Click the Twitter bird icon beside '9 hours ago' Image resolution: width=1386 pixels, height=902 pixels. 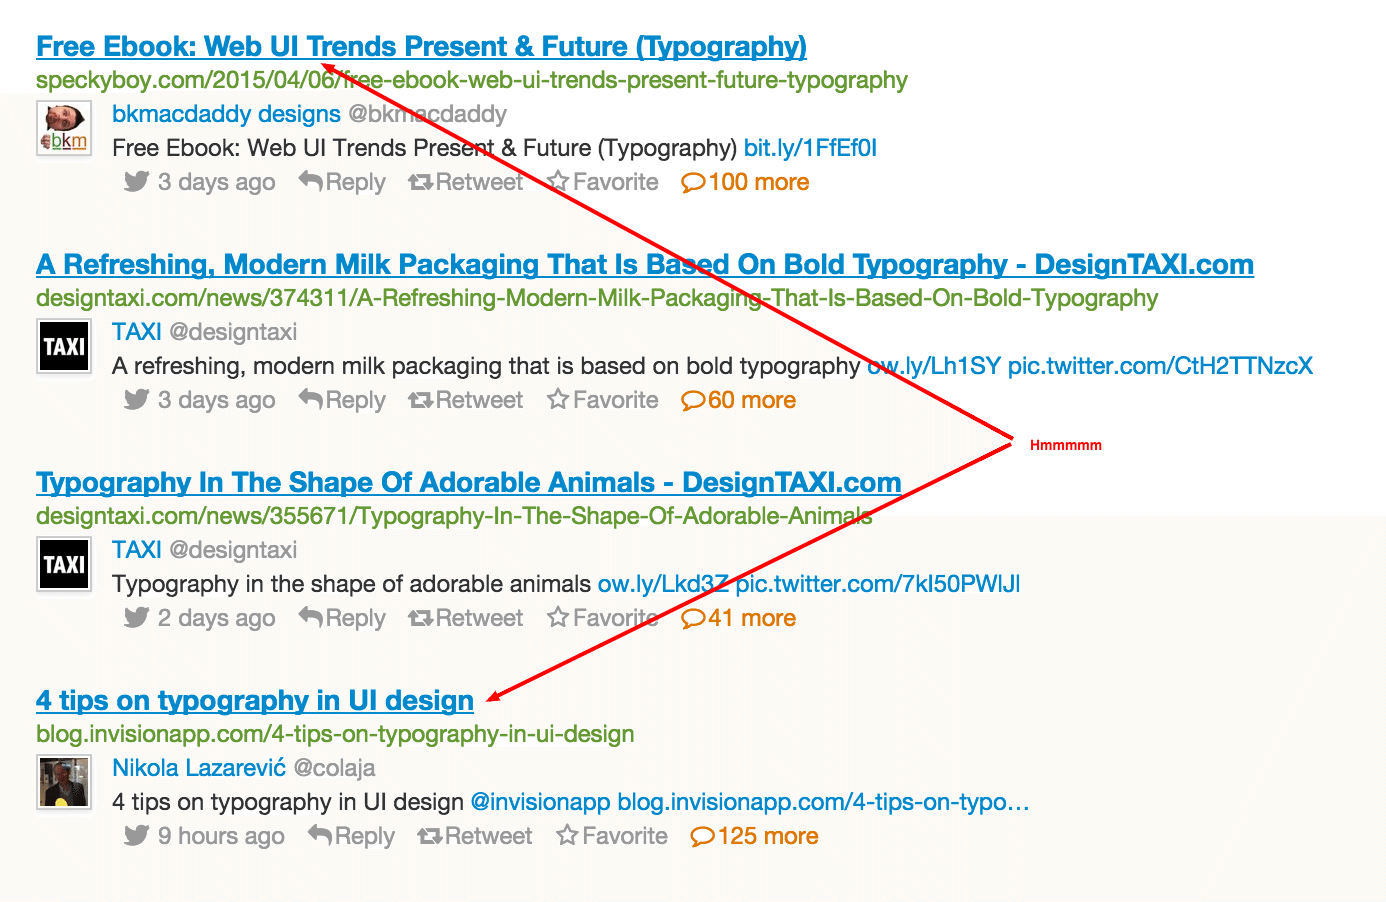tap(136, 835)
